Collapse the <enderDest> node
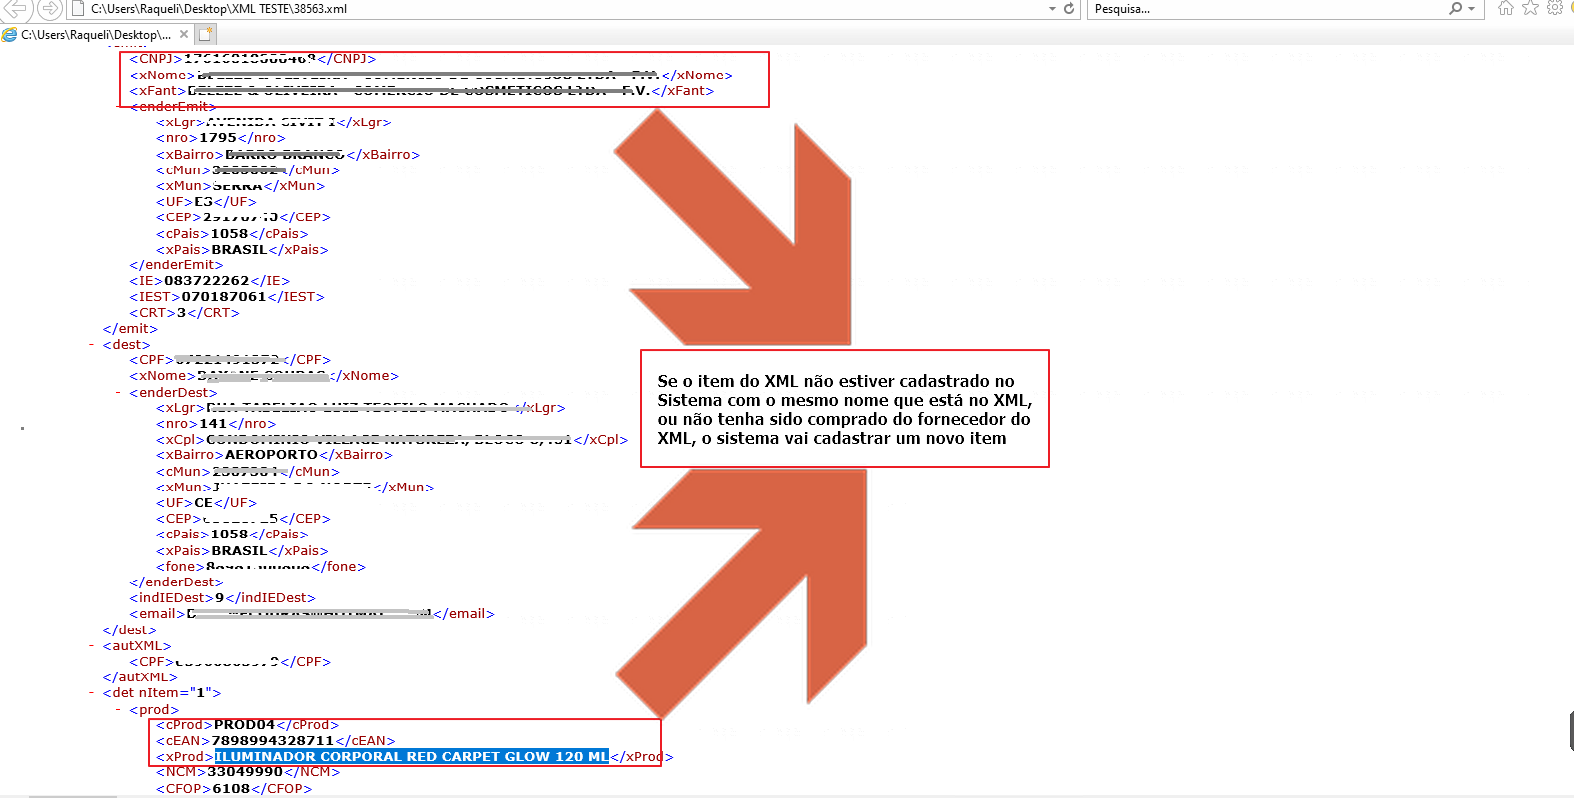The width and height of the screenshot is (1574, 798). click(118, 393)
